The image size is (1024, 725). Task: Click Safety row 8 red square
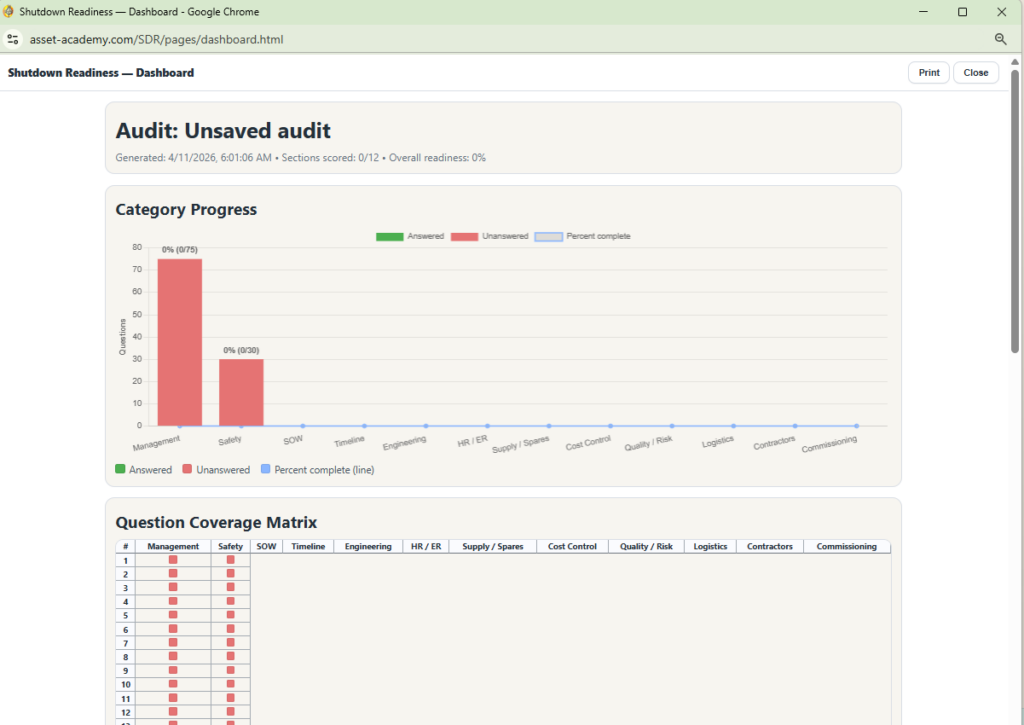click(230, 656)
